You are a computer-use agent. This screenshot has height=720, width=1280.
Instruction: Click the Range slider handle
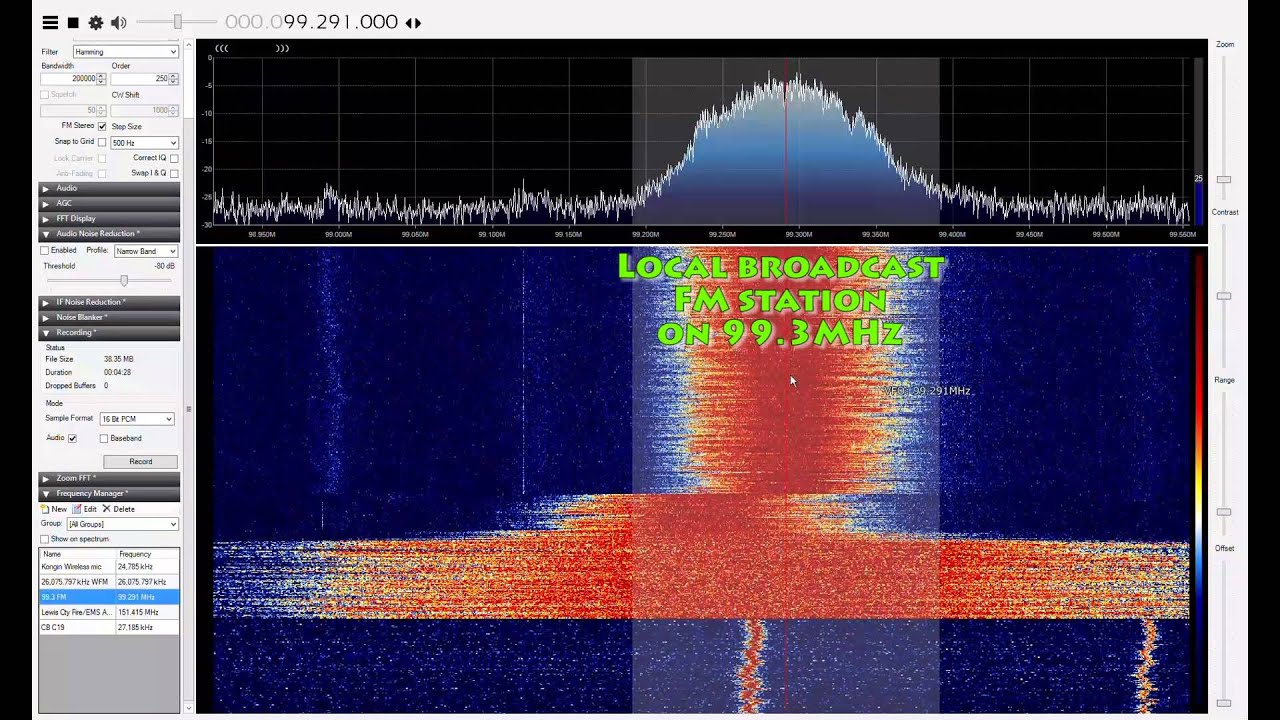point(1223,512)
